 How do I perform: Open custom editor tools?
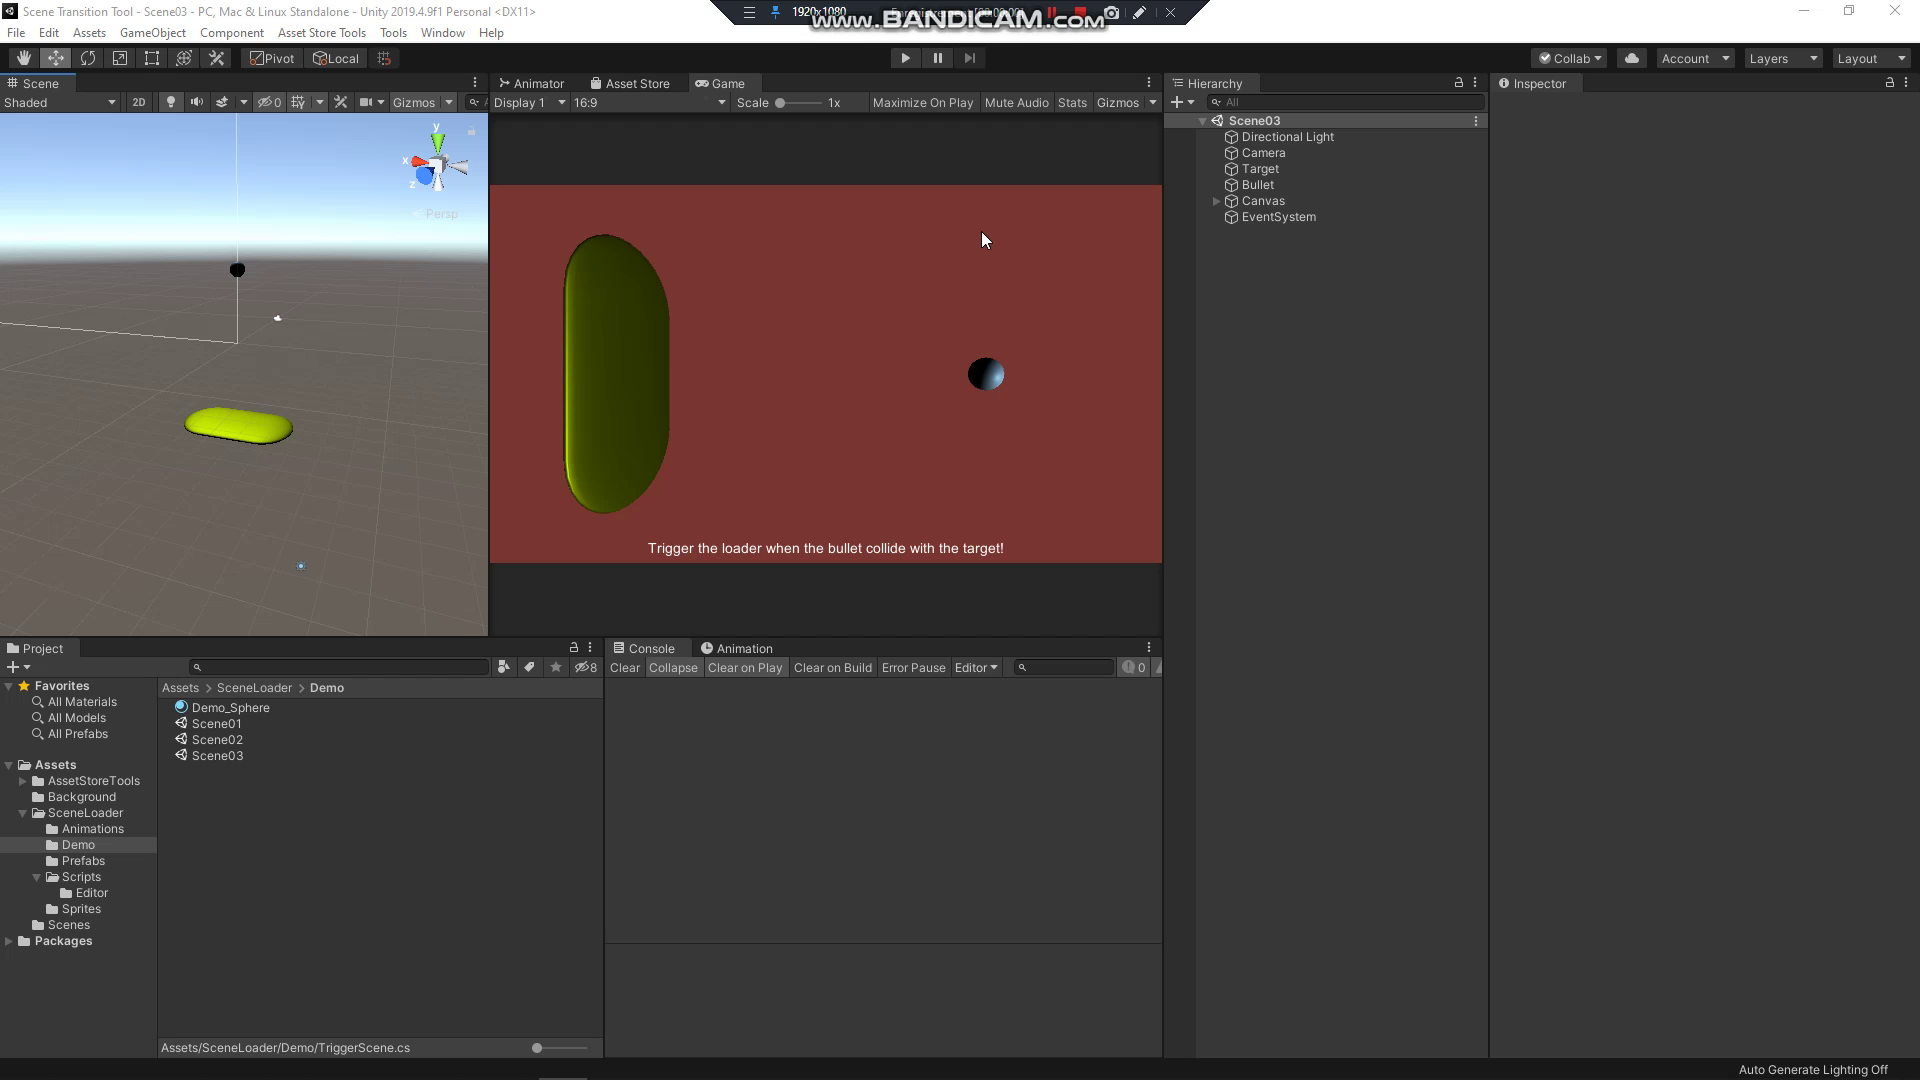216,58
